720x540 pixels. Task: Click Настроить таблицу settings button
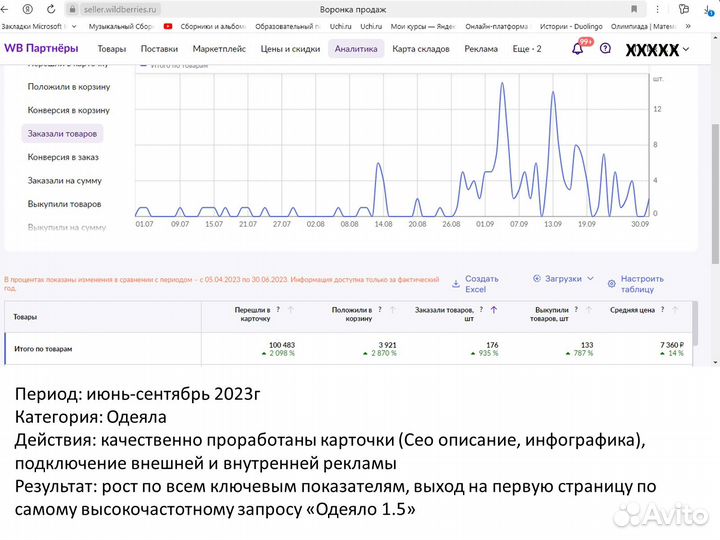(x=636, y=284)
